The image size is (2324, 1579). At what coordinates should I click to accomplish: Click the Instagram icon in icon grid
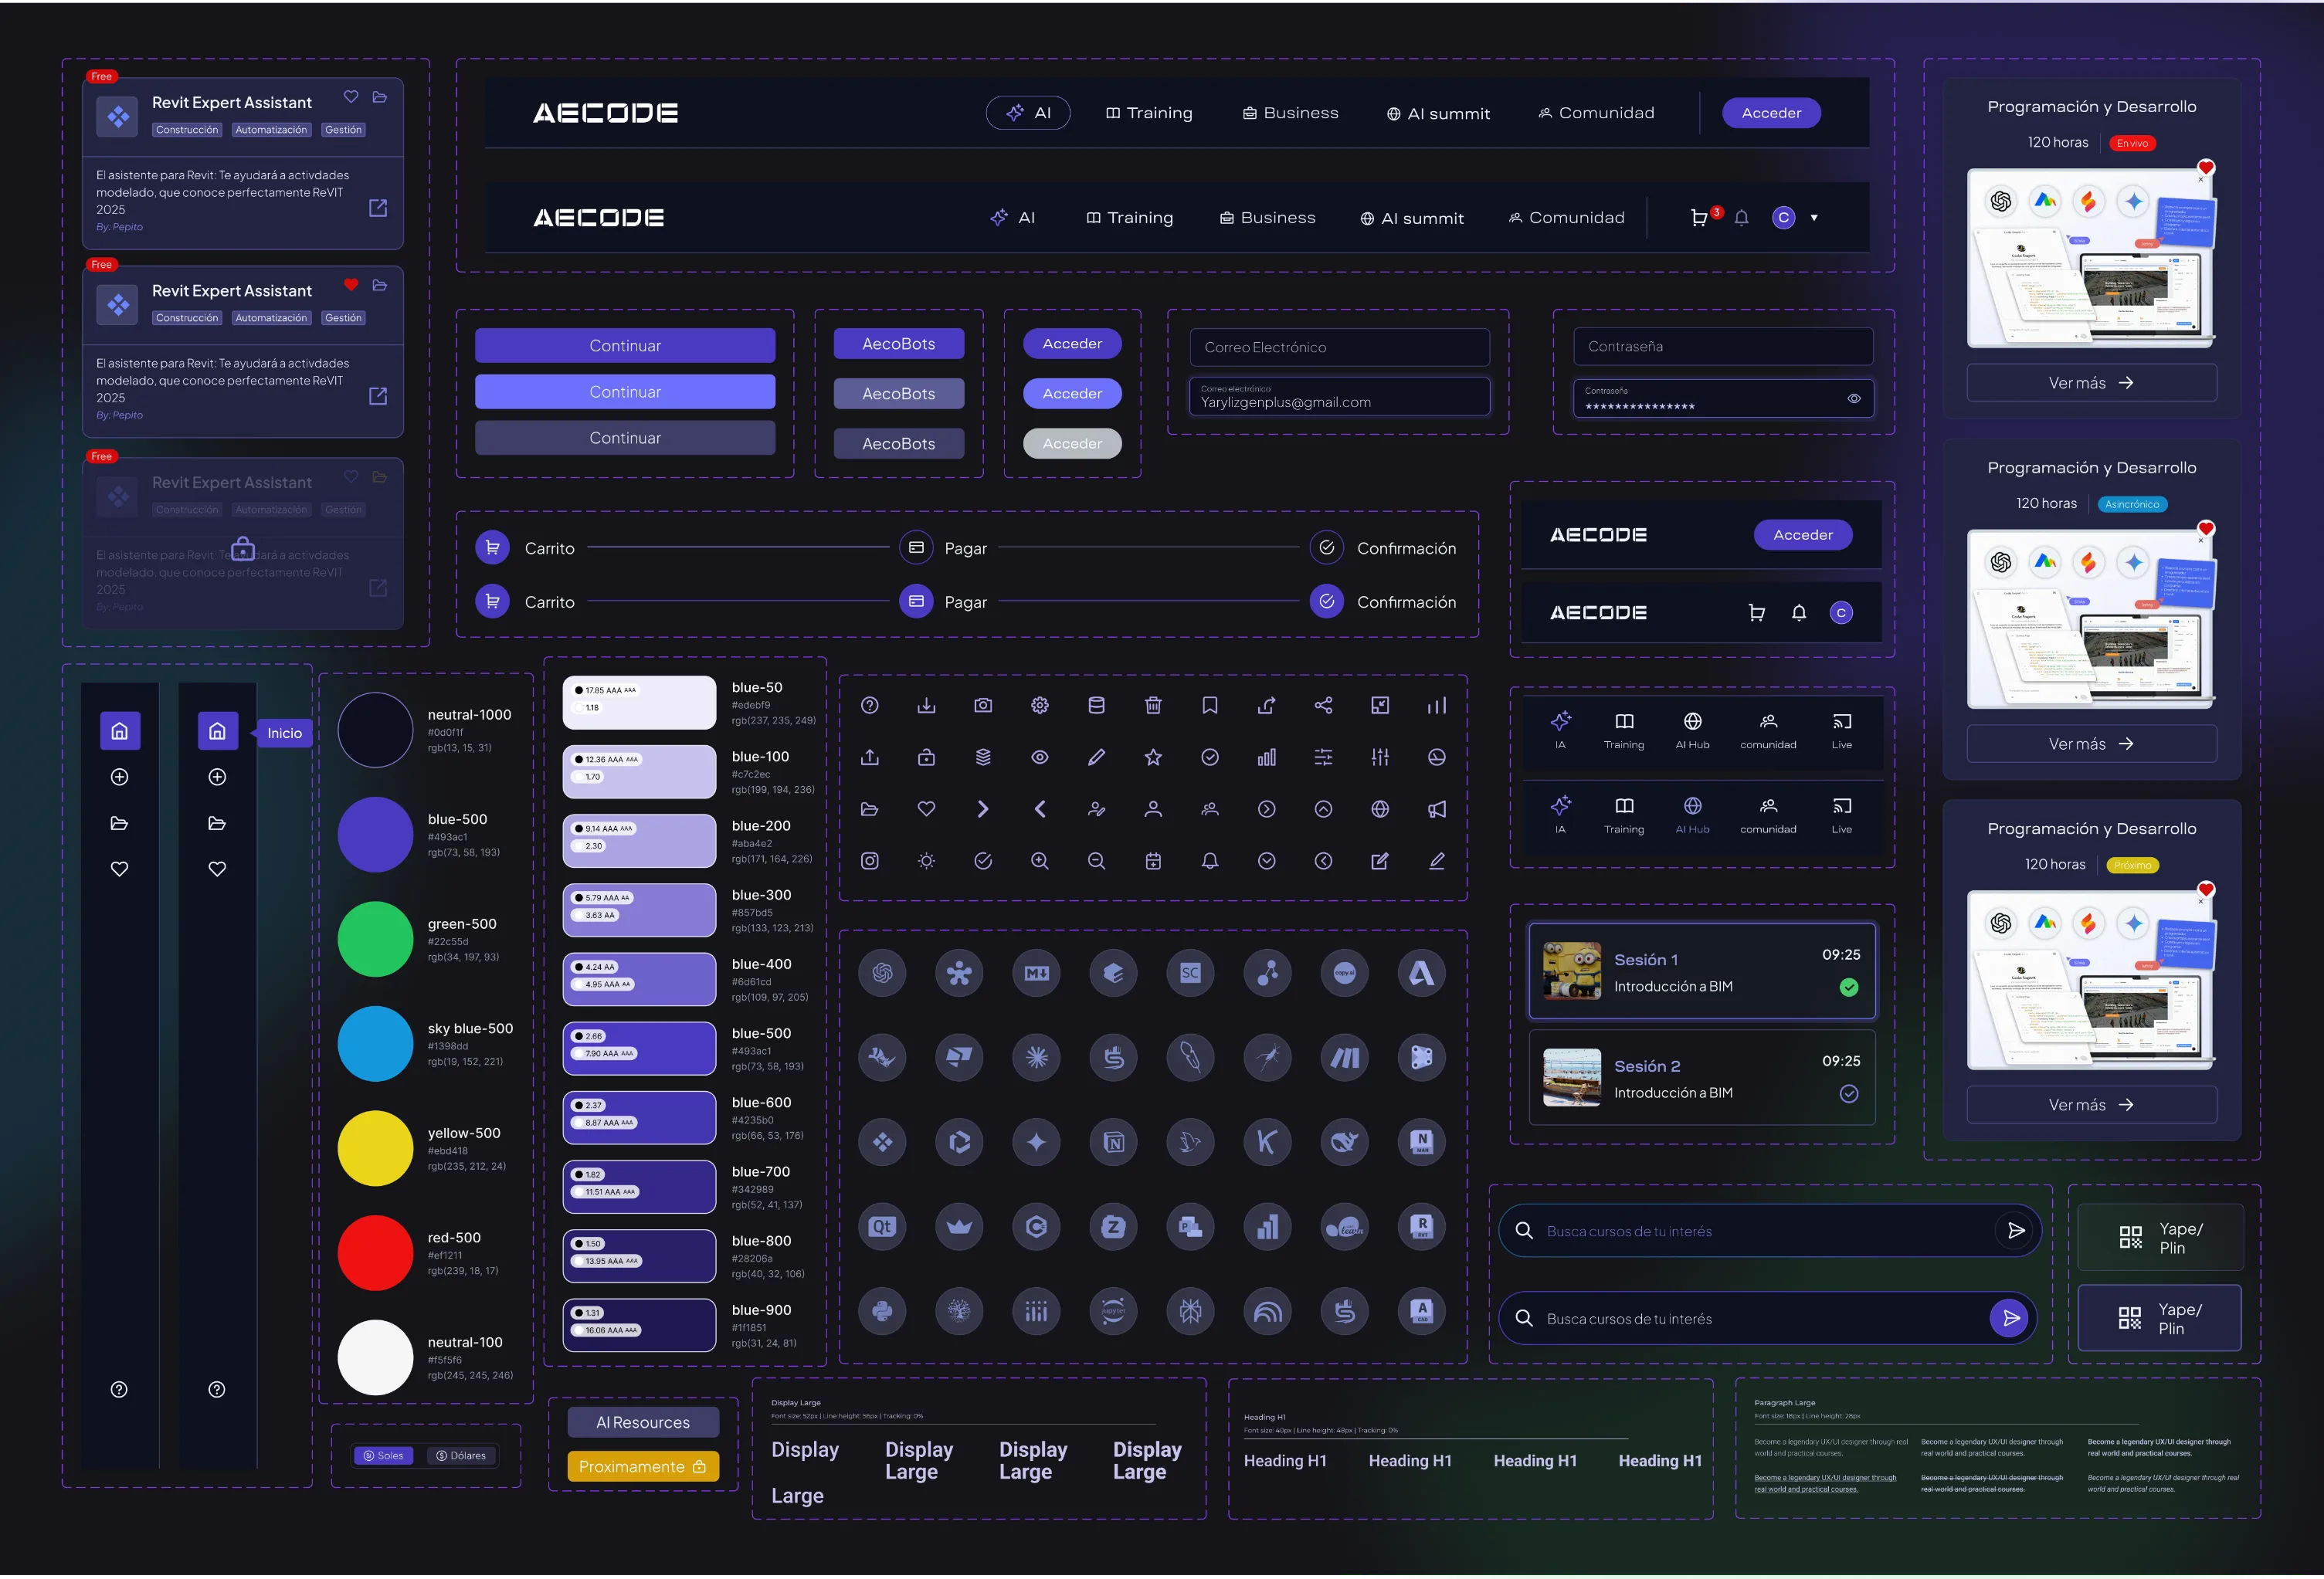tap(870, 861)
